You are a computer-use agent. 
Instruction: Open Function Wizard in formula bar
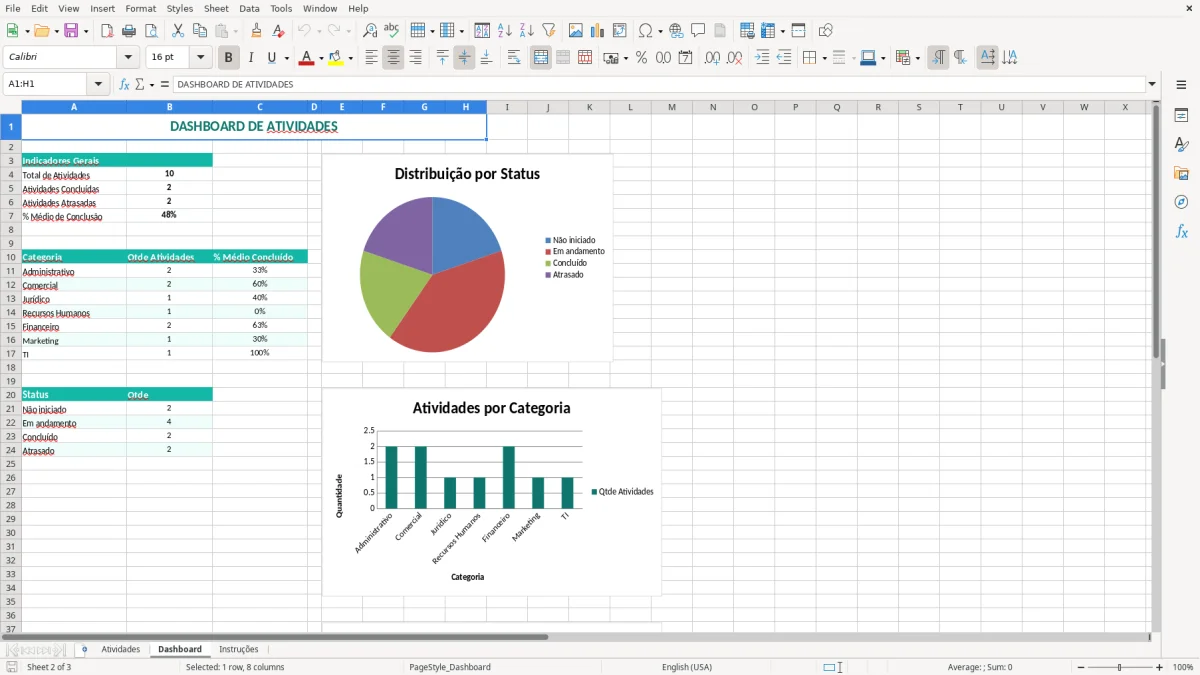(124, 85)
